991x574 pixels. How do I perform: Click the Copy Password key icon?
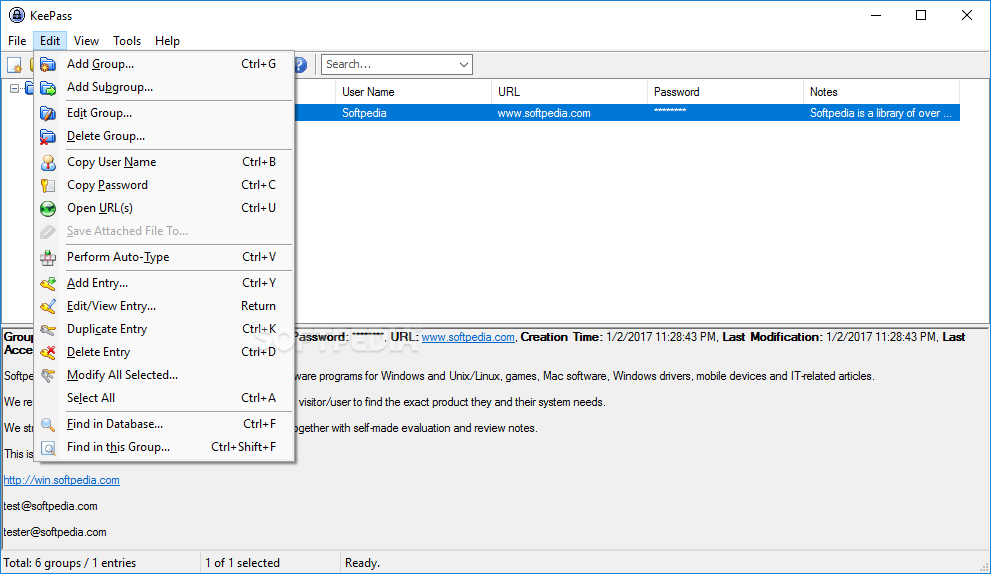(x=48, y=185)
